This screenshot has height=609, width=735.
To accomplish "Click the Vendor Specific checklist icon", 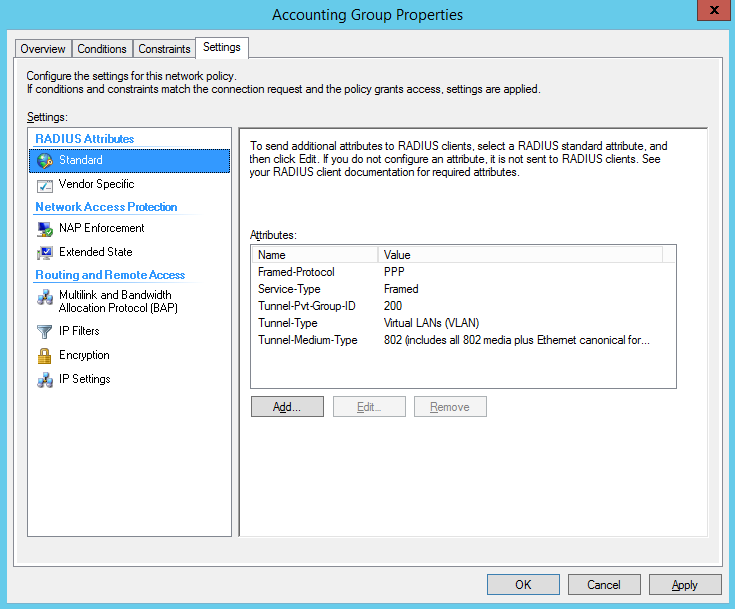I will tap(45, 186).
